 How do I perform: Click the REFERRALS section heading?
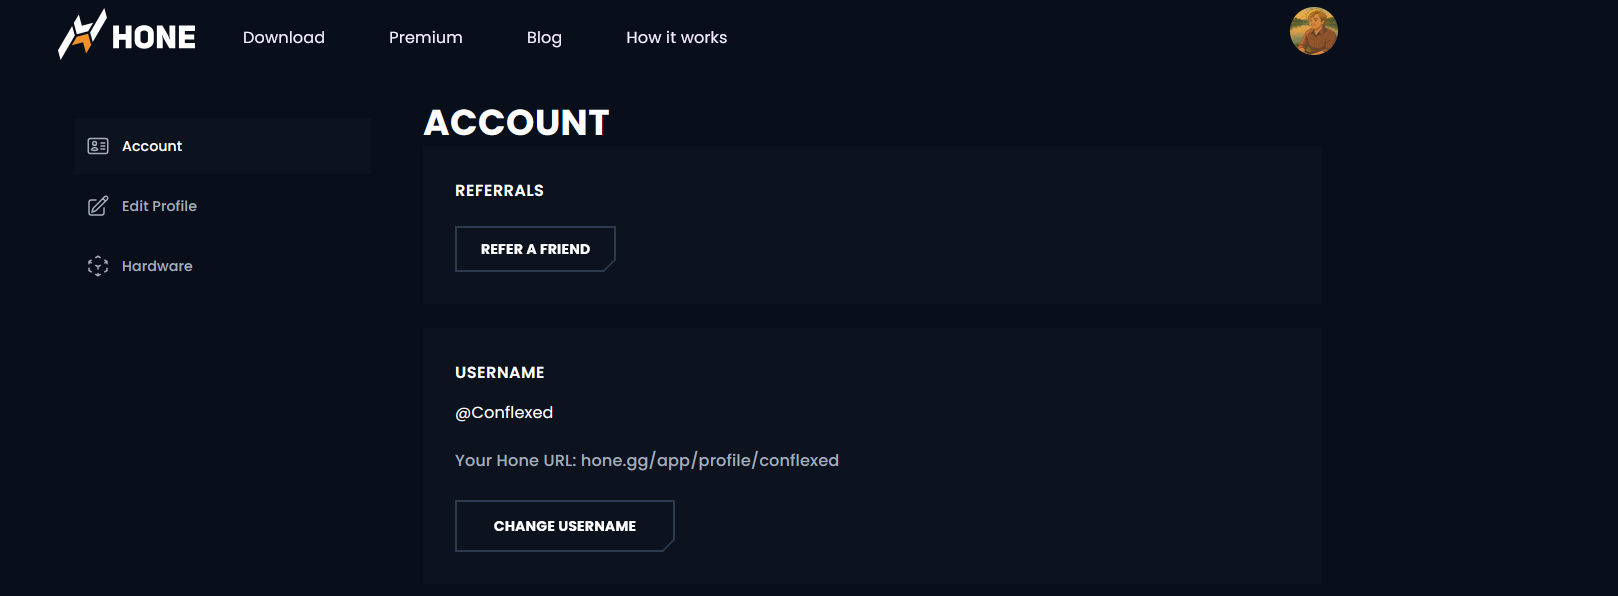pyautogui.click(x=499, y=190)
